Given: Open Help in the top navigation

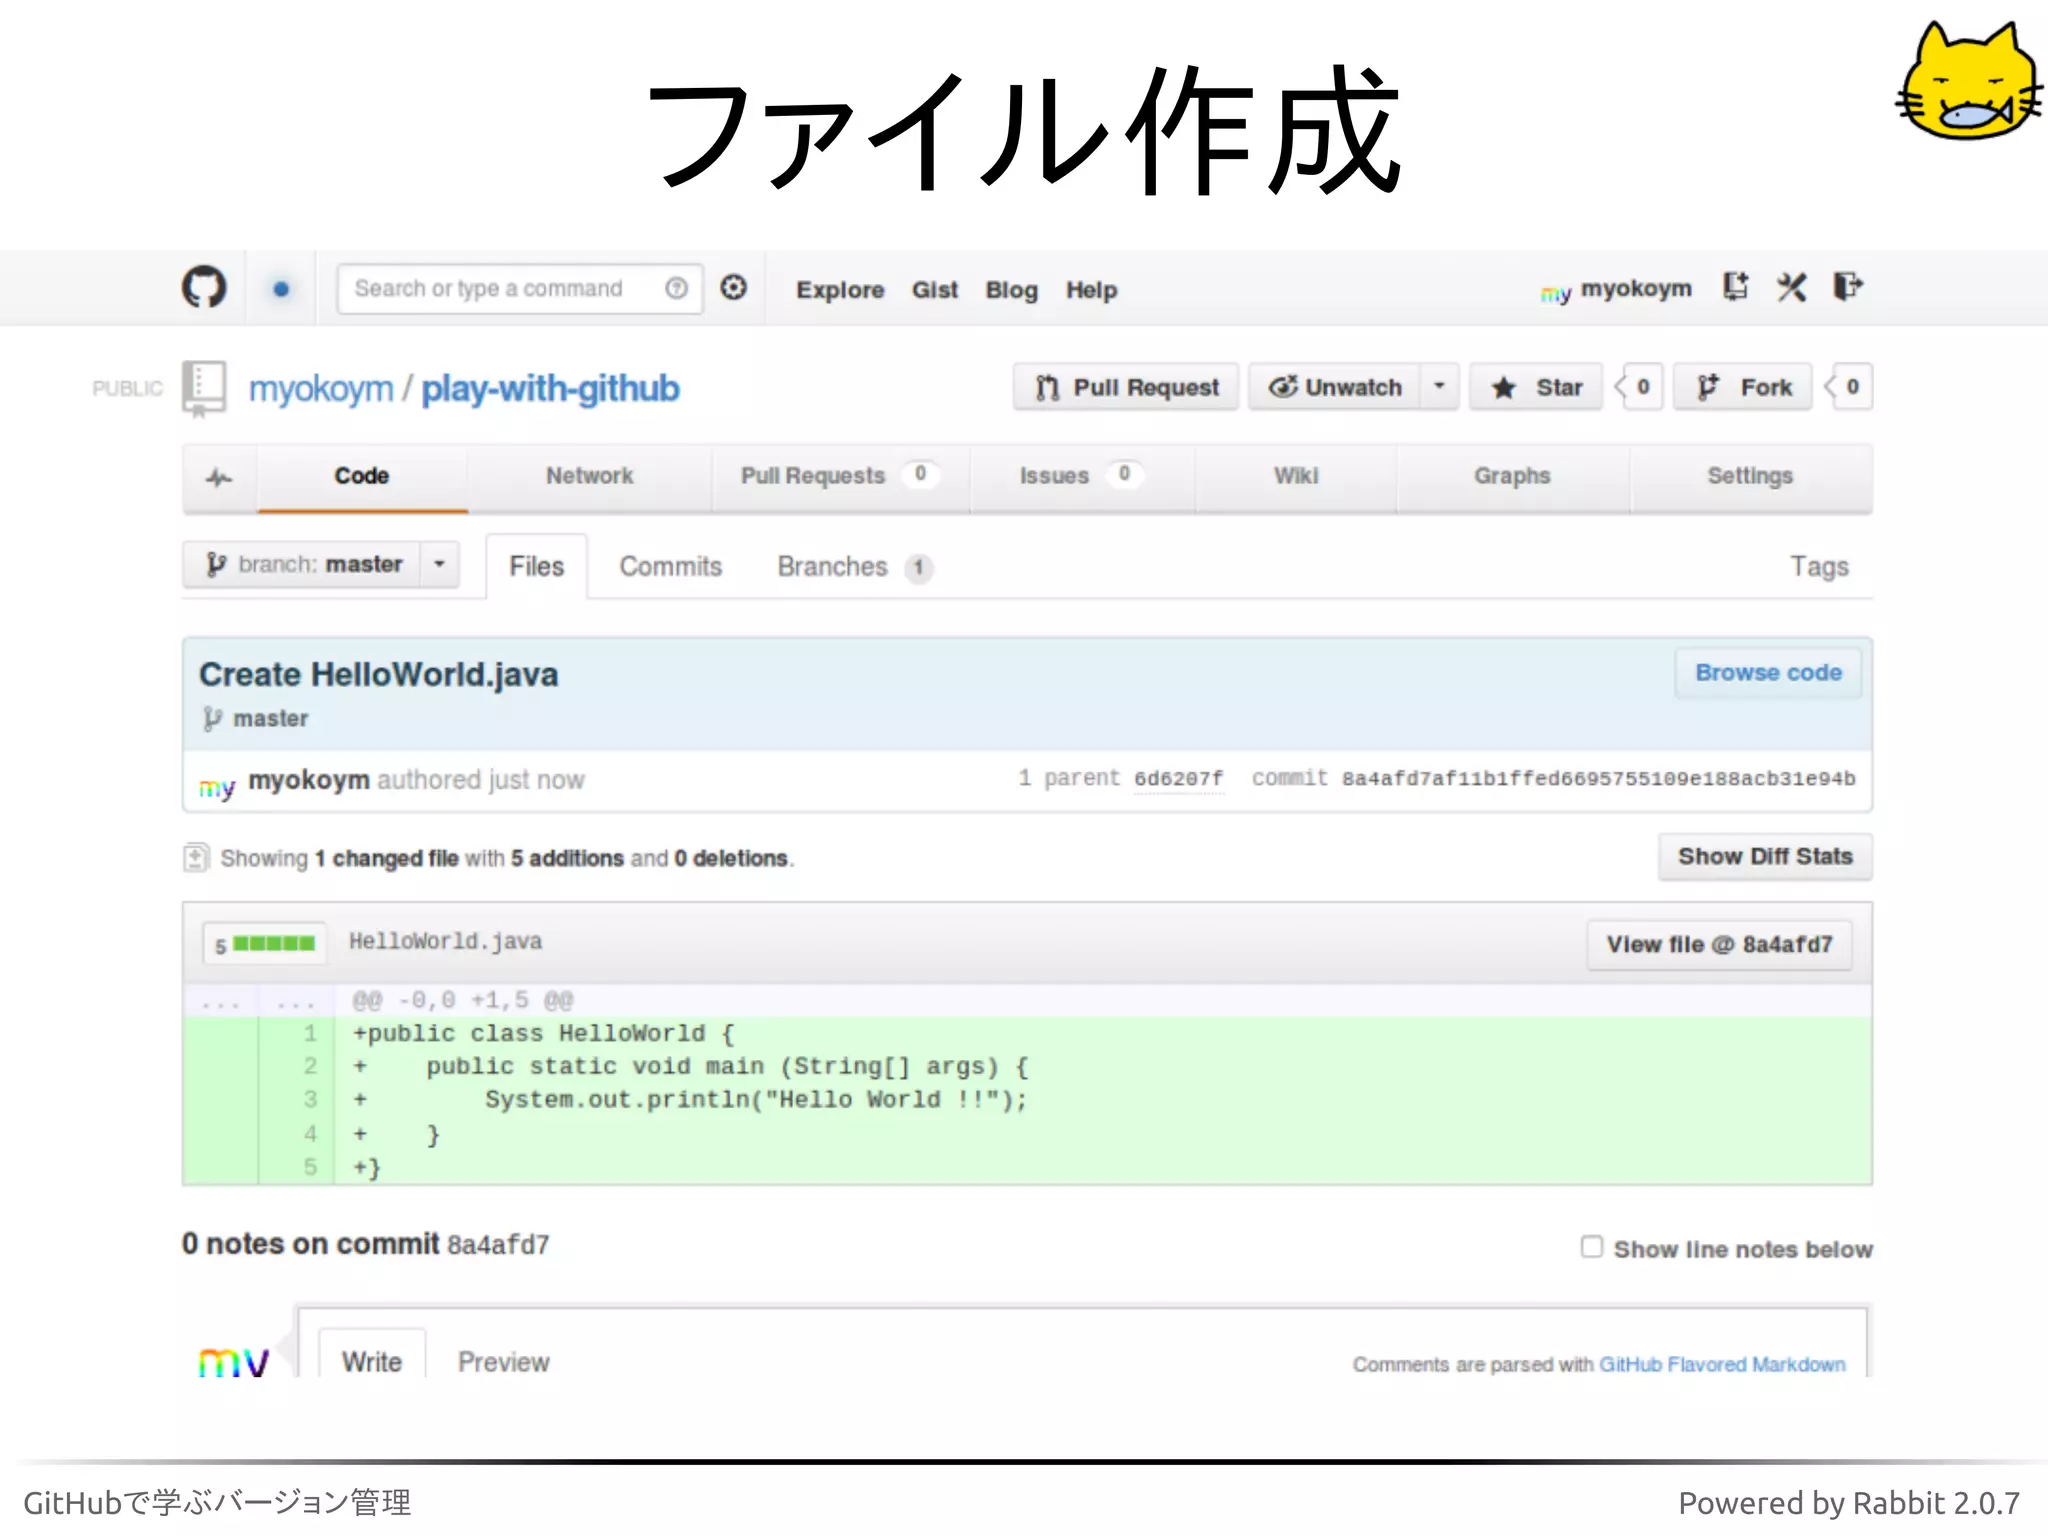Looking at the screenshot, I should tap(1091, 290).
